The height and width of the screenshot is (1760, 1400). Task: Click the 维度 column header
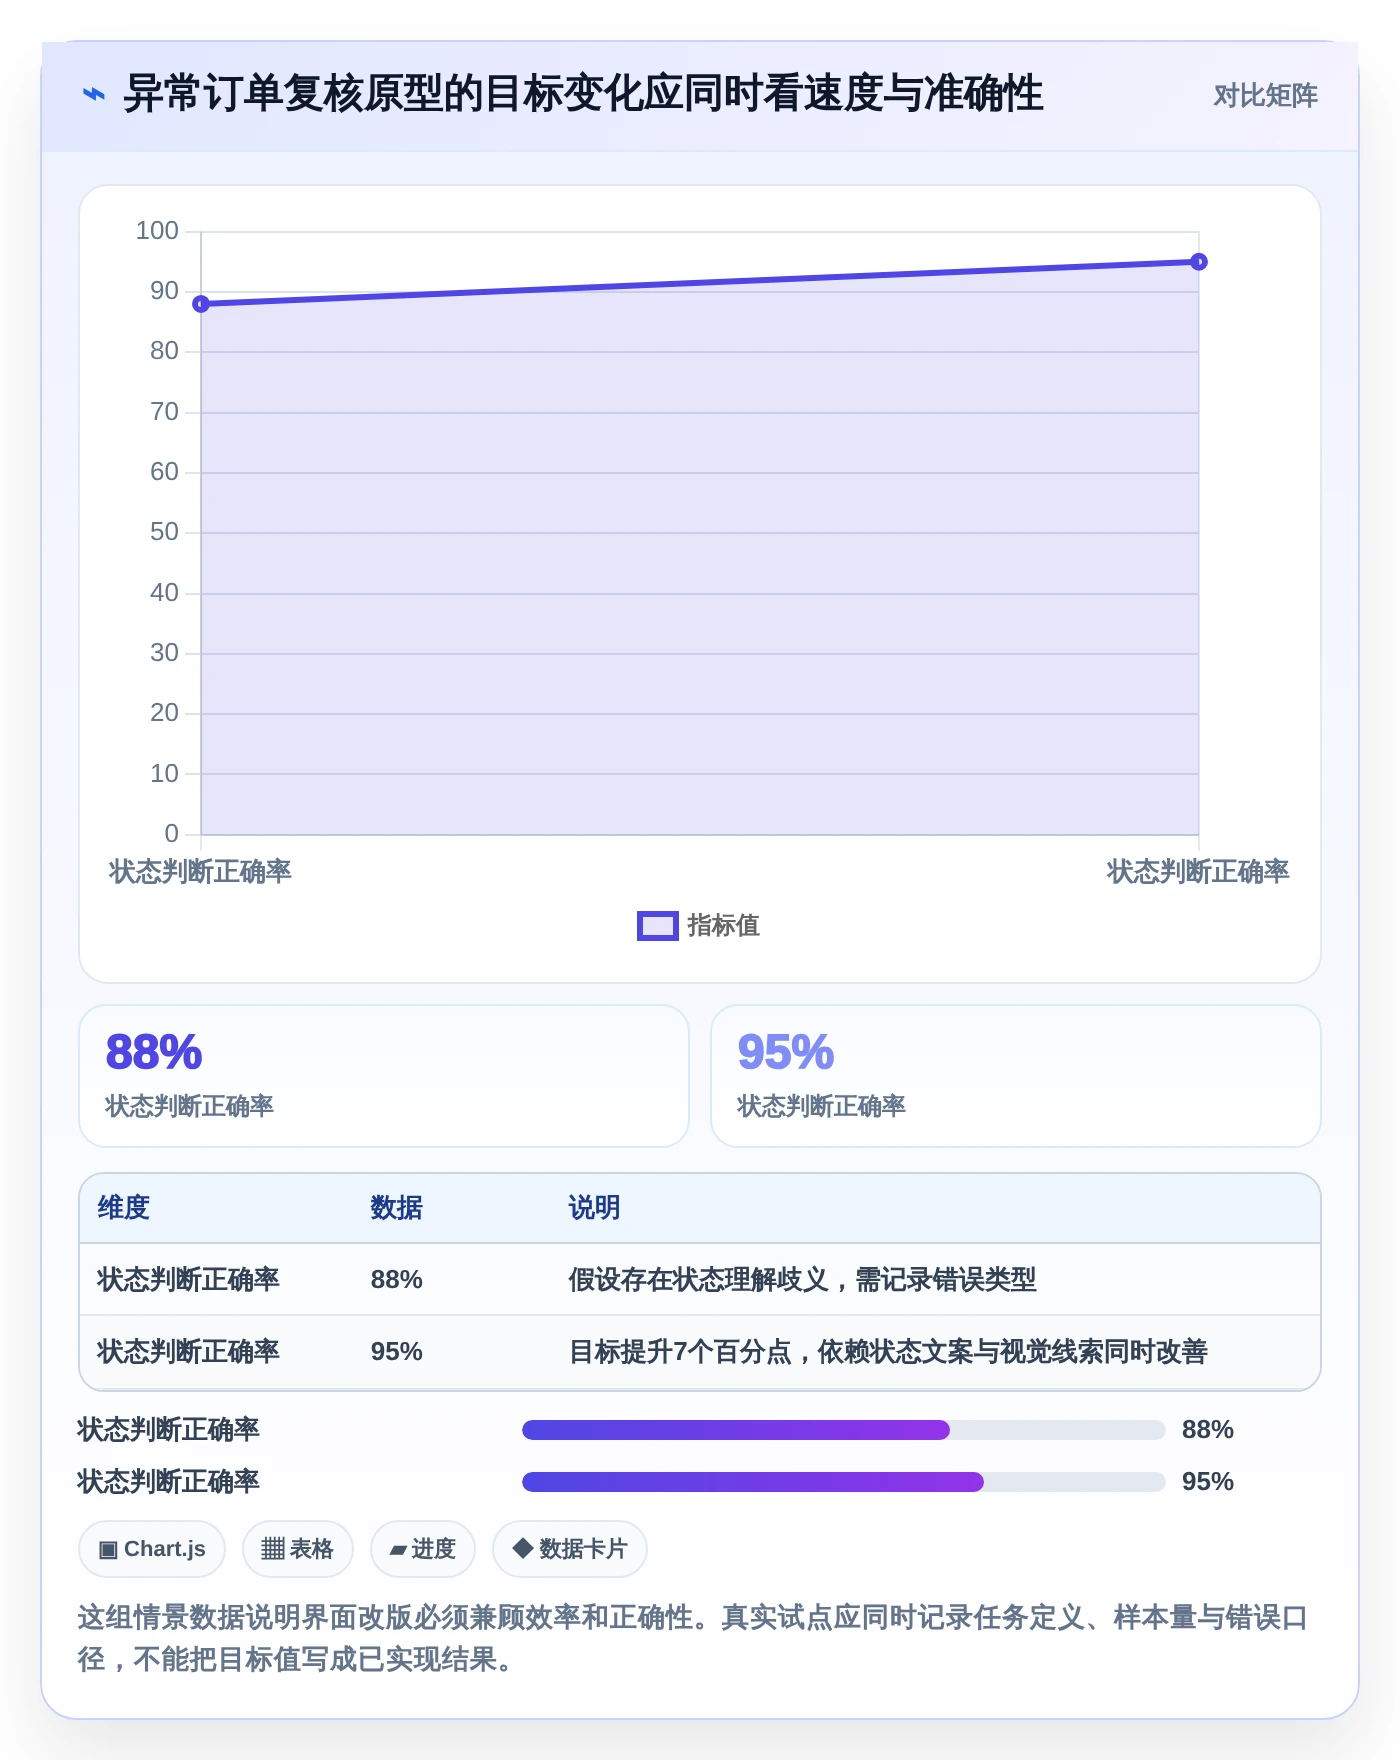[x=124, y=1208]
